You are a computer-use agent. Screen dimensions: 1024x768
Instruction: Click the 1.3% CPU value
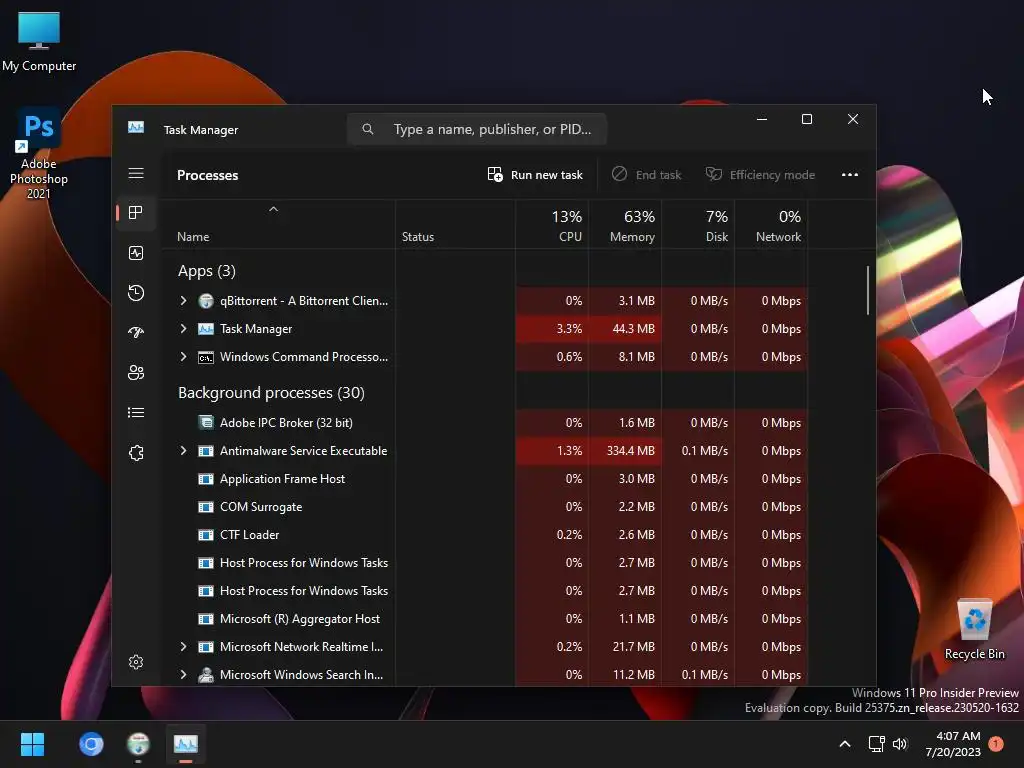pos(569,451)
